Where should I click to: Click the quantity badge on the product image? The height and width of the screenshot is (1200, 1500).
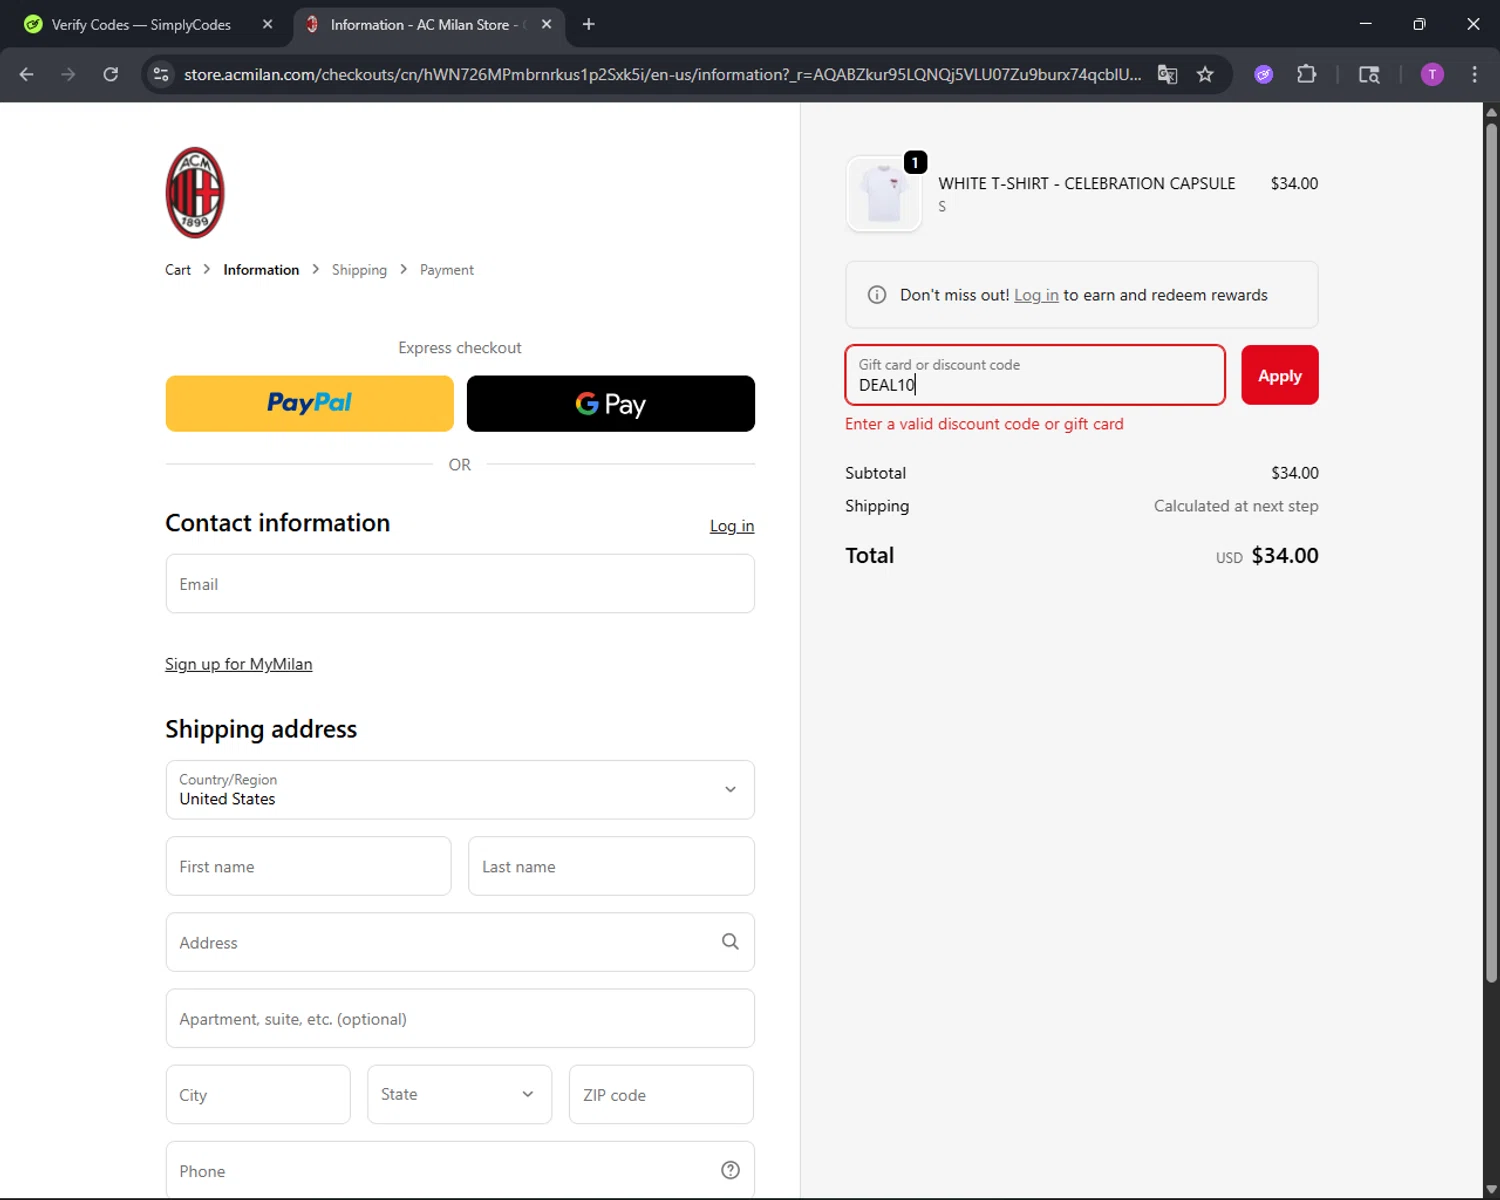click(915, 162)
